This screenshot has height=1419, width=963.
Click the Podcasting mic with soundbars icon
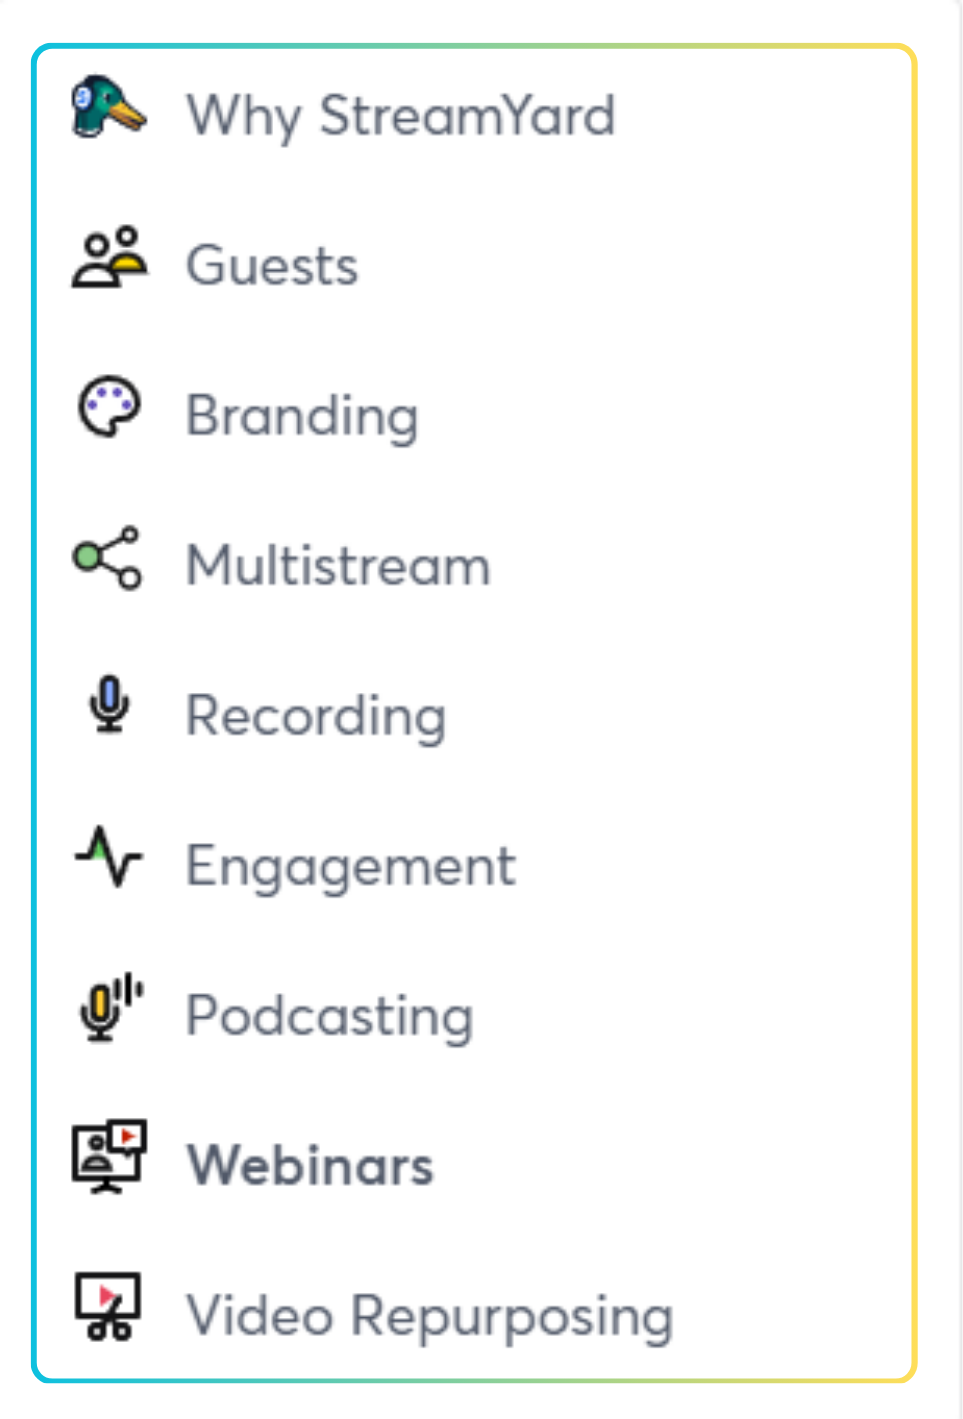(x=110, y=1007)
